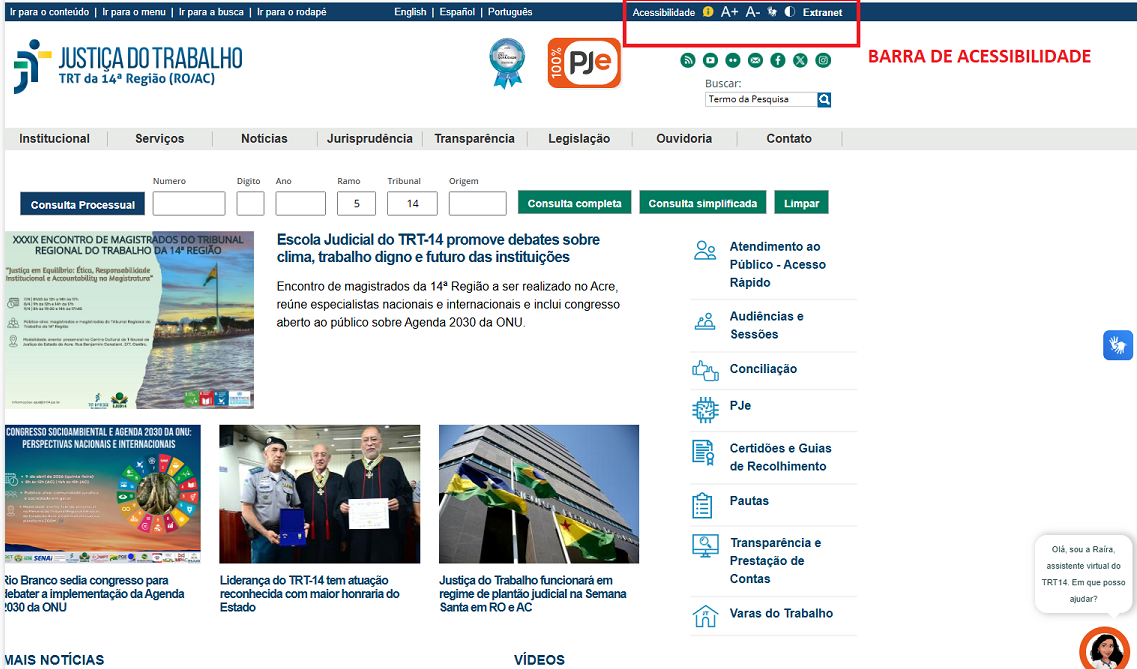The height and width of the screenshot is (669, 1137).
Task: Expand the Serviços menu
Action: (160, 139)
